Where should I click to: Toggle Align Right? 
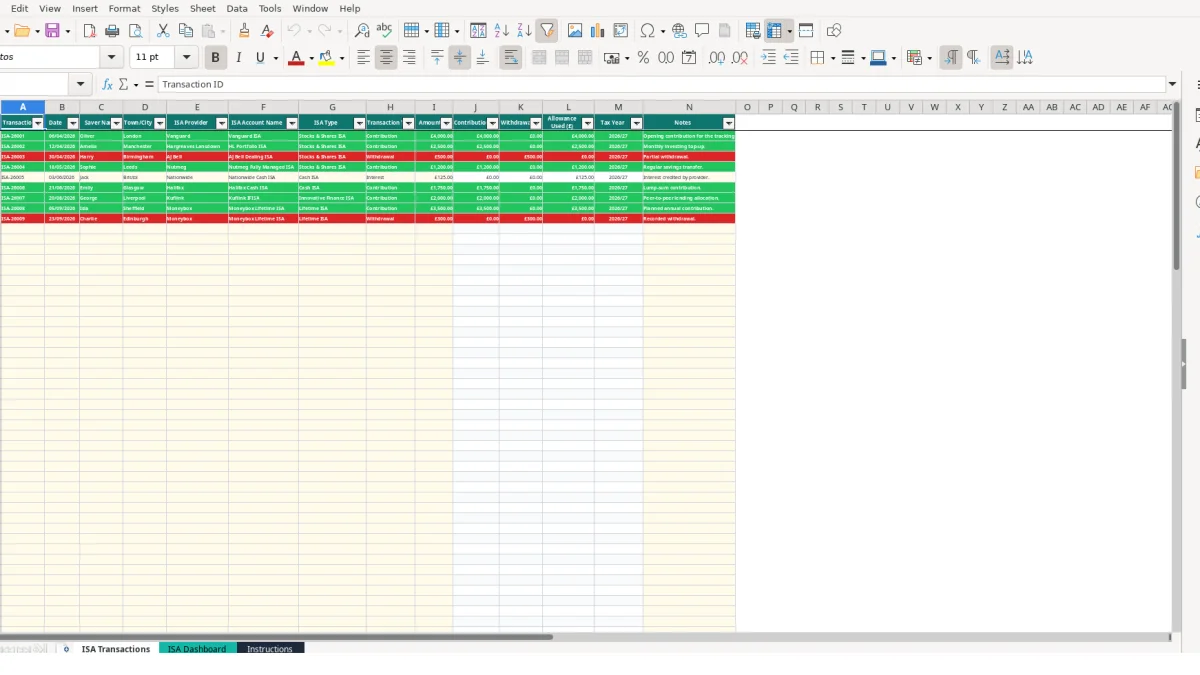click(409, 58)
